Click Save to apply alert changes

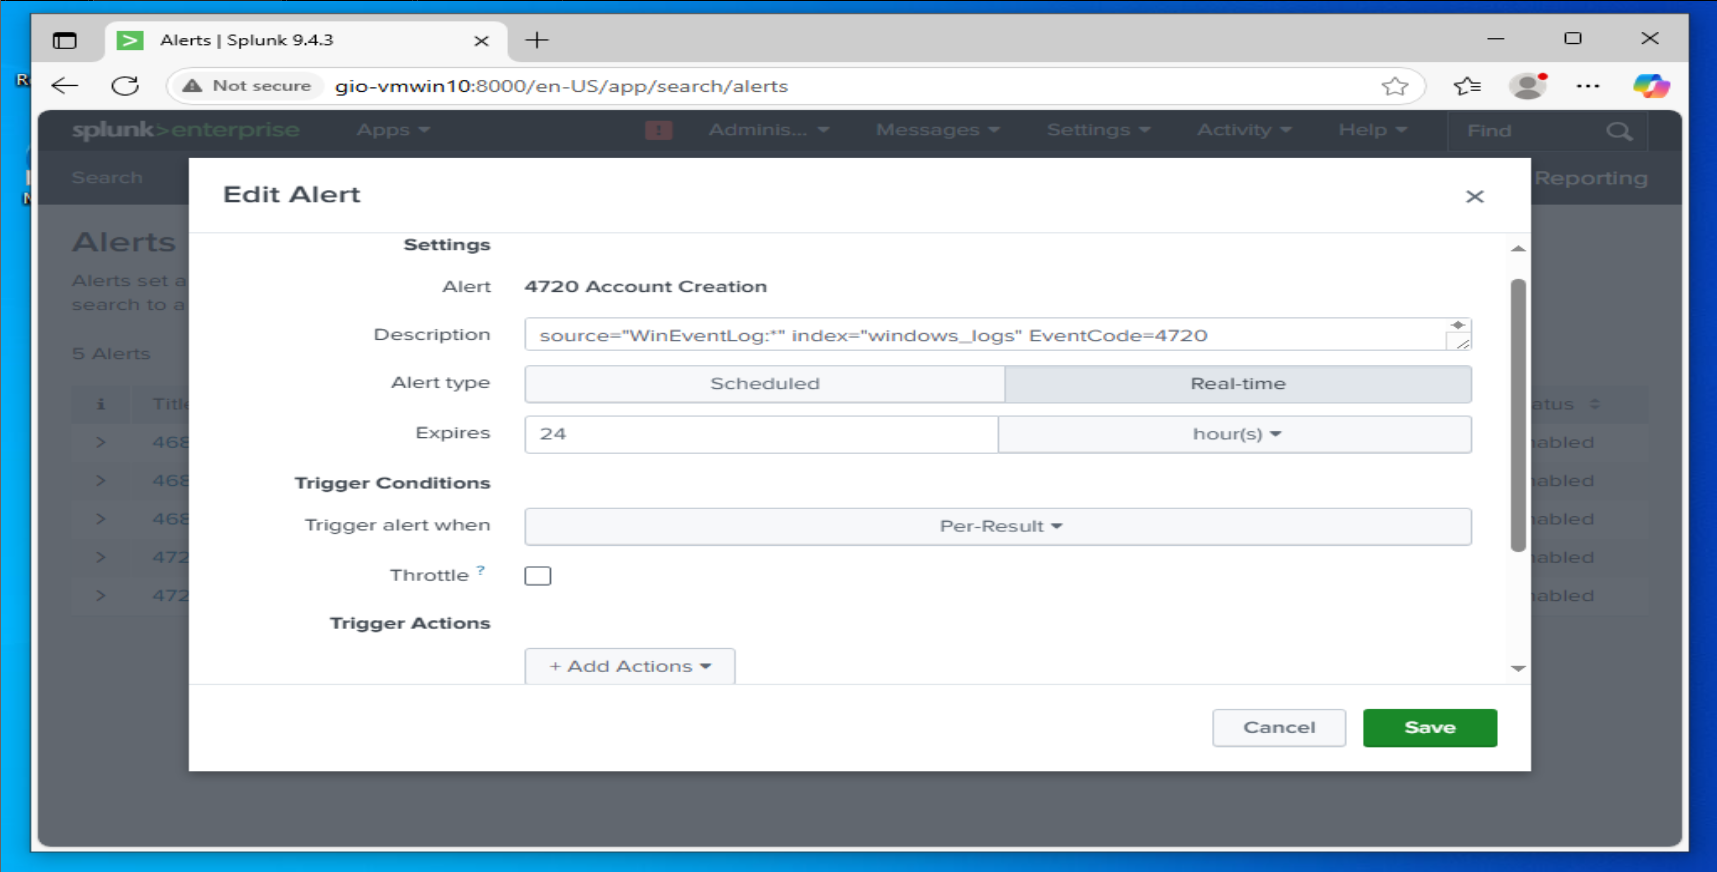point(1430,728)
